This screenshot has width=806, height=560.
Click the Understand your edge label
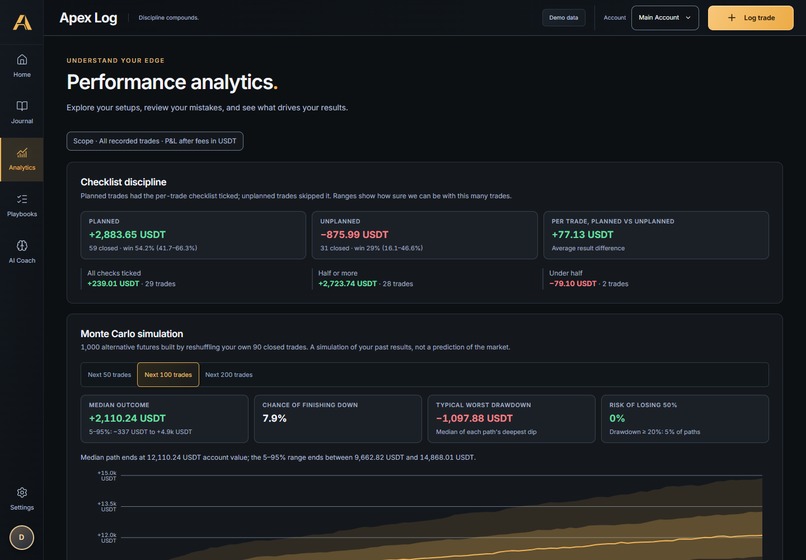tap(115, 60)
